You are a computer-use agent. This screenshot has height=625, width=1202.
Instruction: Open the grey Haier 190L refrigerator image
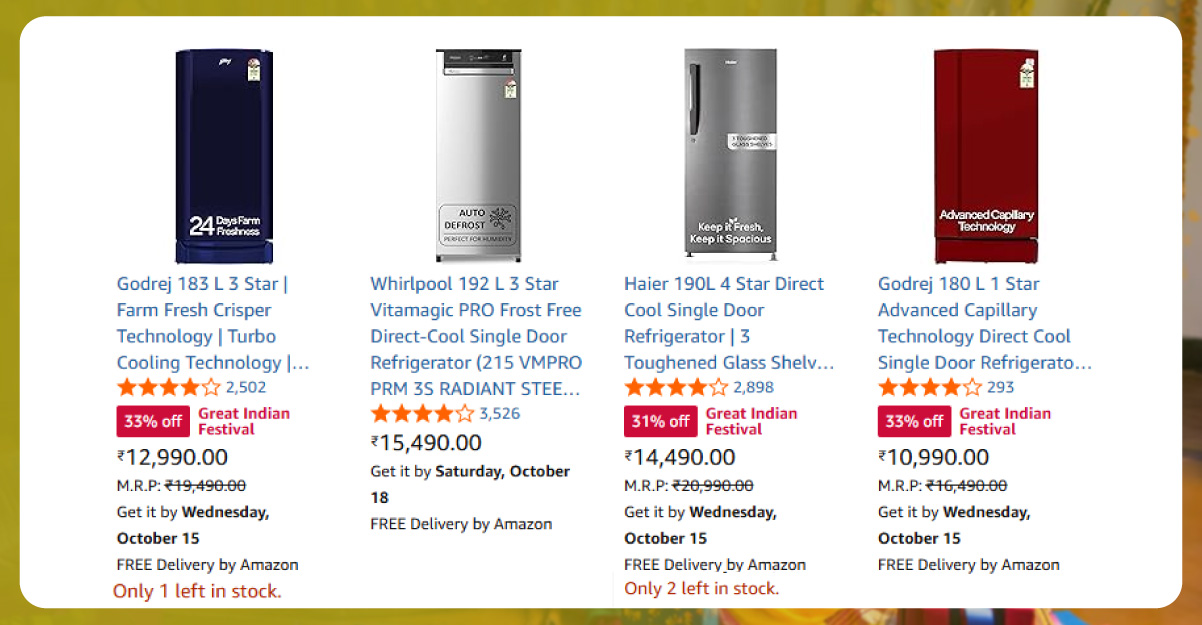click(x=730, y=156)
